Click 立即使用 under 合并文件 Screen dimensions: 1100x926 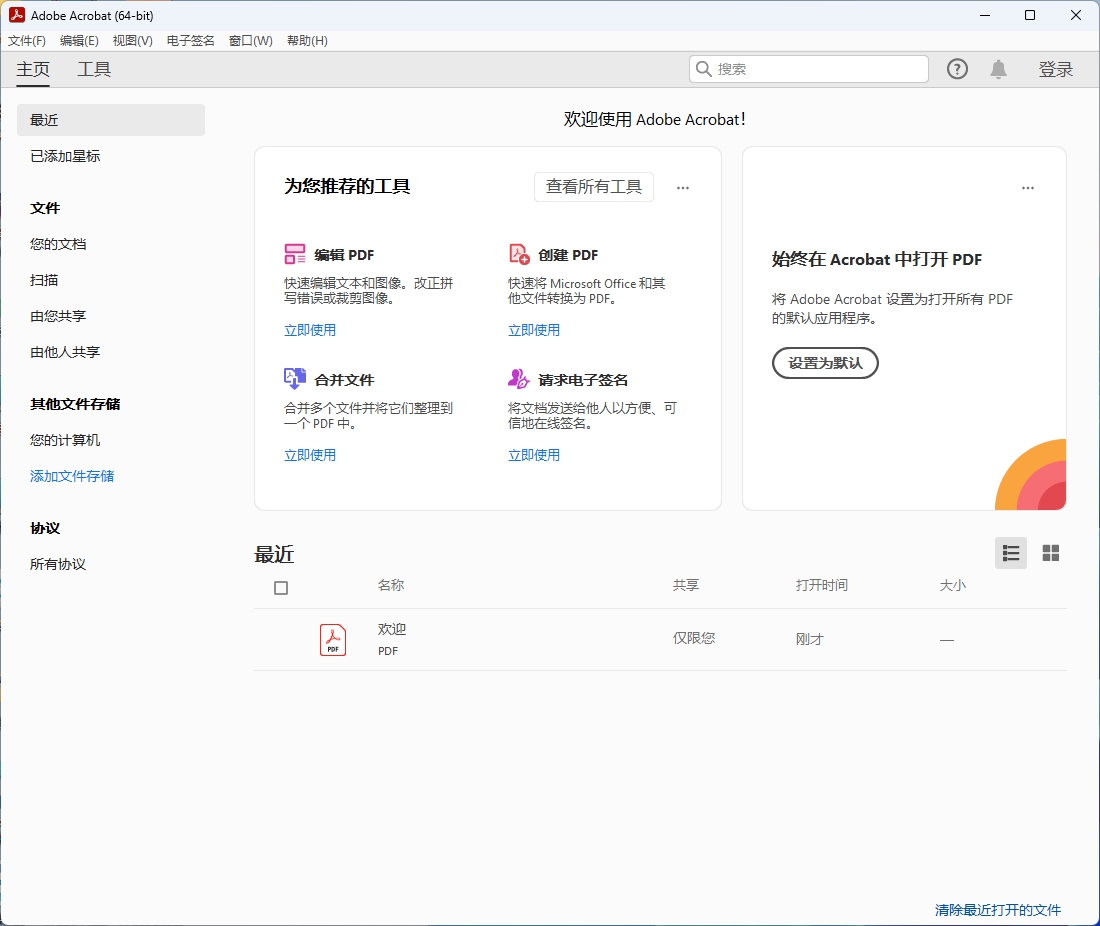[x=310, y=454]
